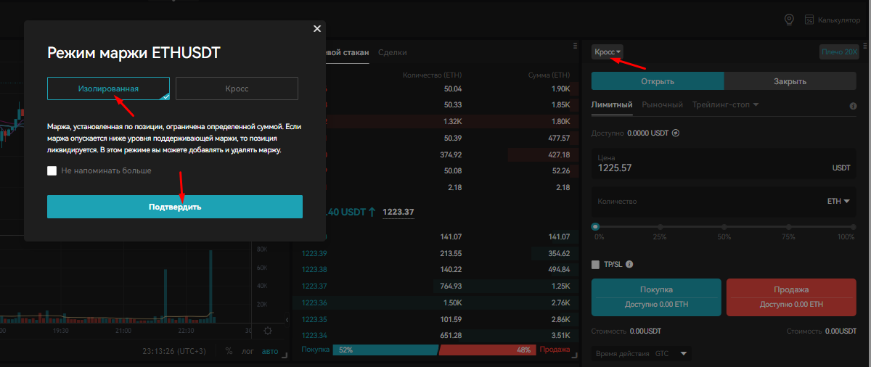Expand the Кросс margin mode dropdown
The width and height of the screenshot is (871, 367).
pos(607,52)
